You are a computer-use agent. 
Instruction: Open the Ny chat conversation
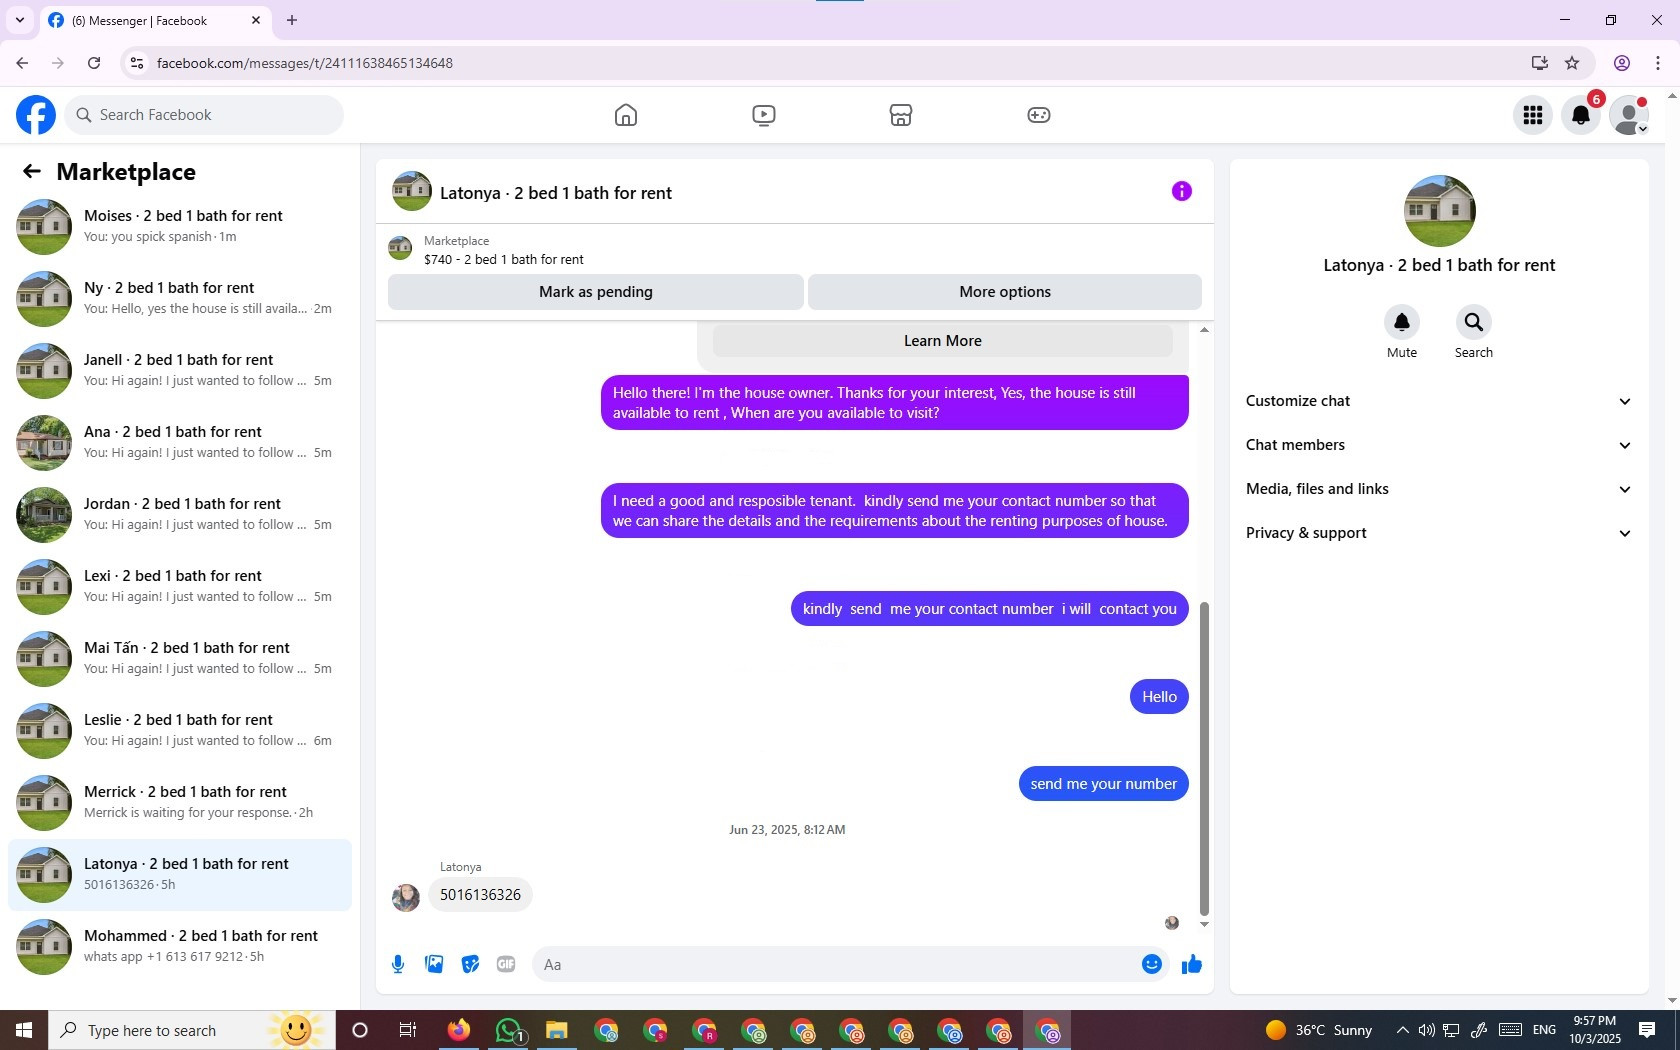(x=180, y=299)
